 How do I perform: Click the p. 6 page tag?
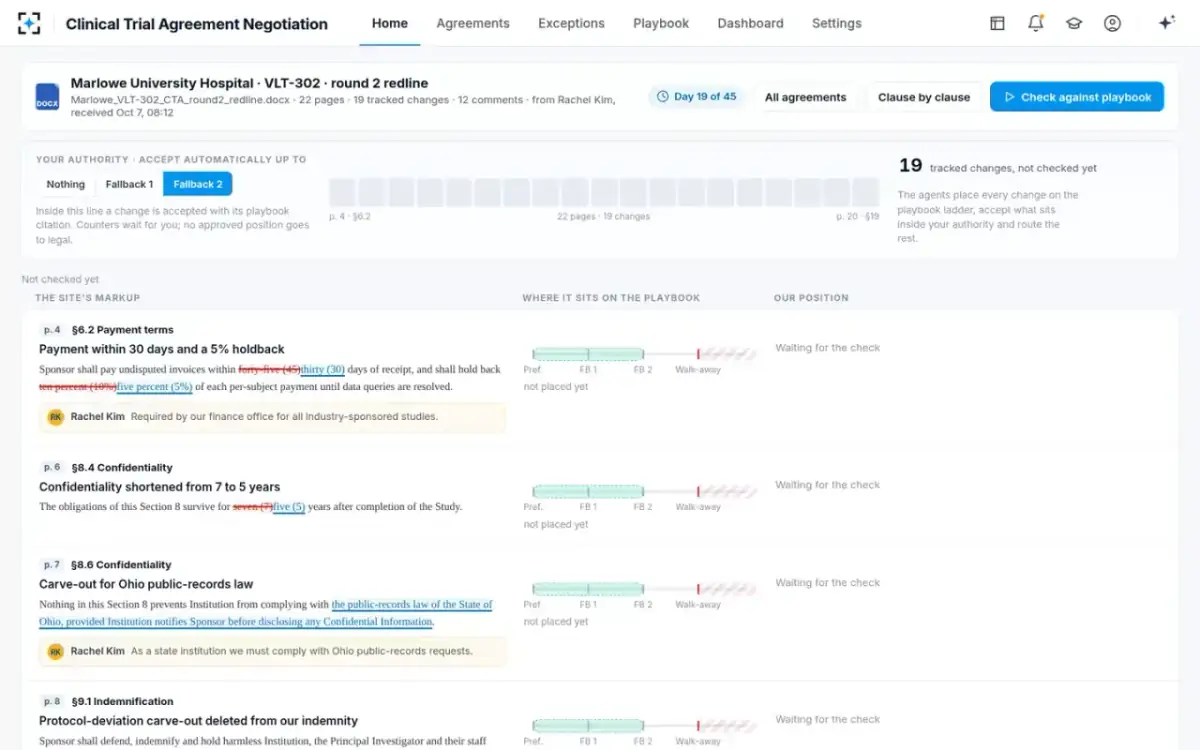tap(52, 467)
